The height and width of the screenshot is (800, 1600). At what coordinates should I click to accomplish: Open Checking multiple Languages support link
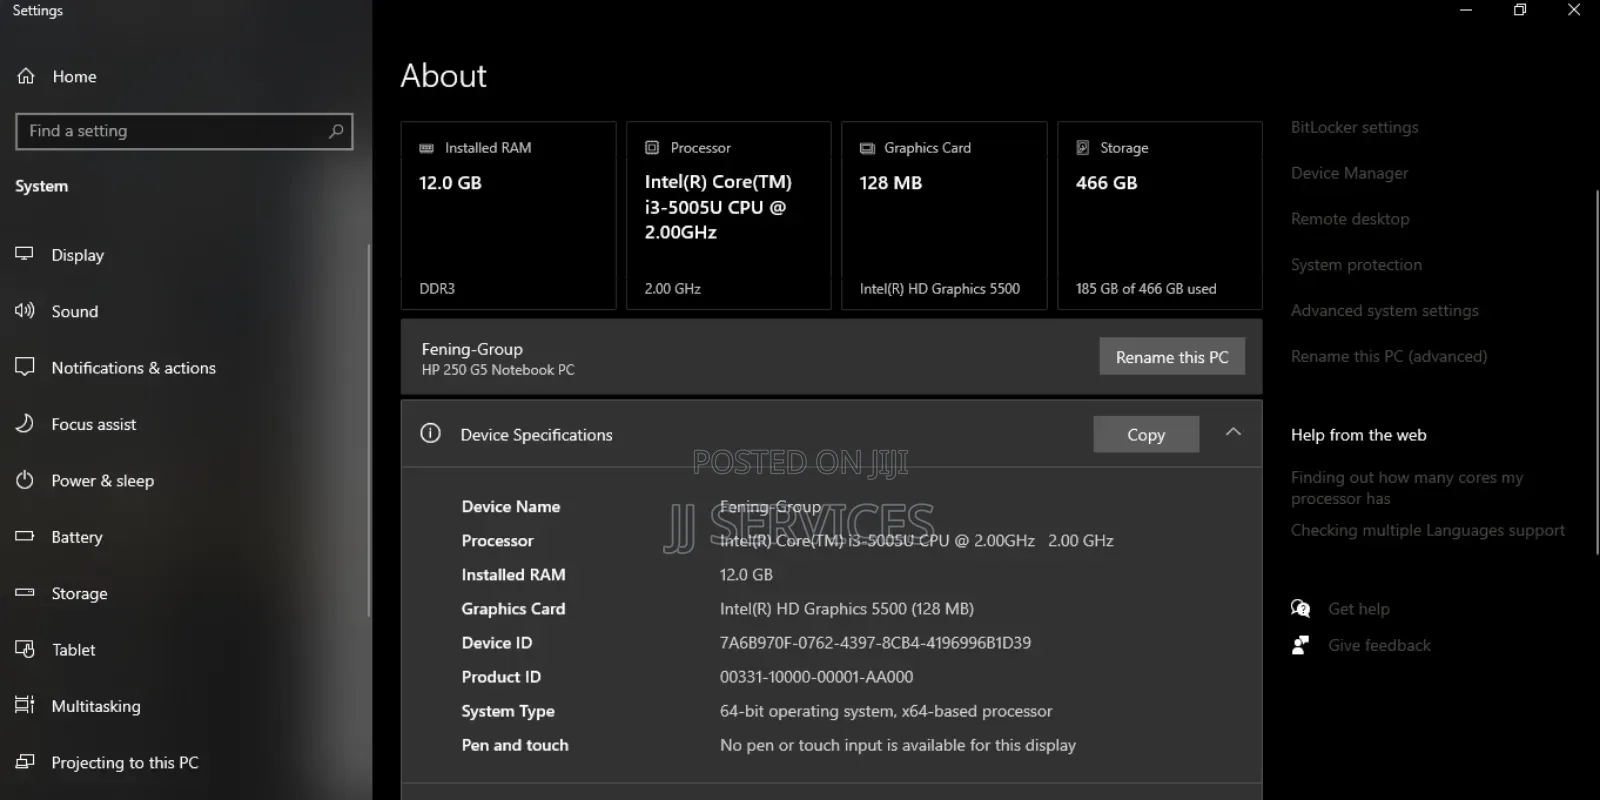tap(1427, 530)
